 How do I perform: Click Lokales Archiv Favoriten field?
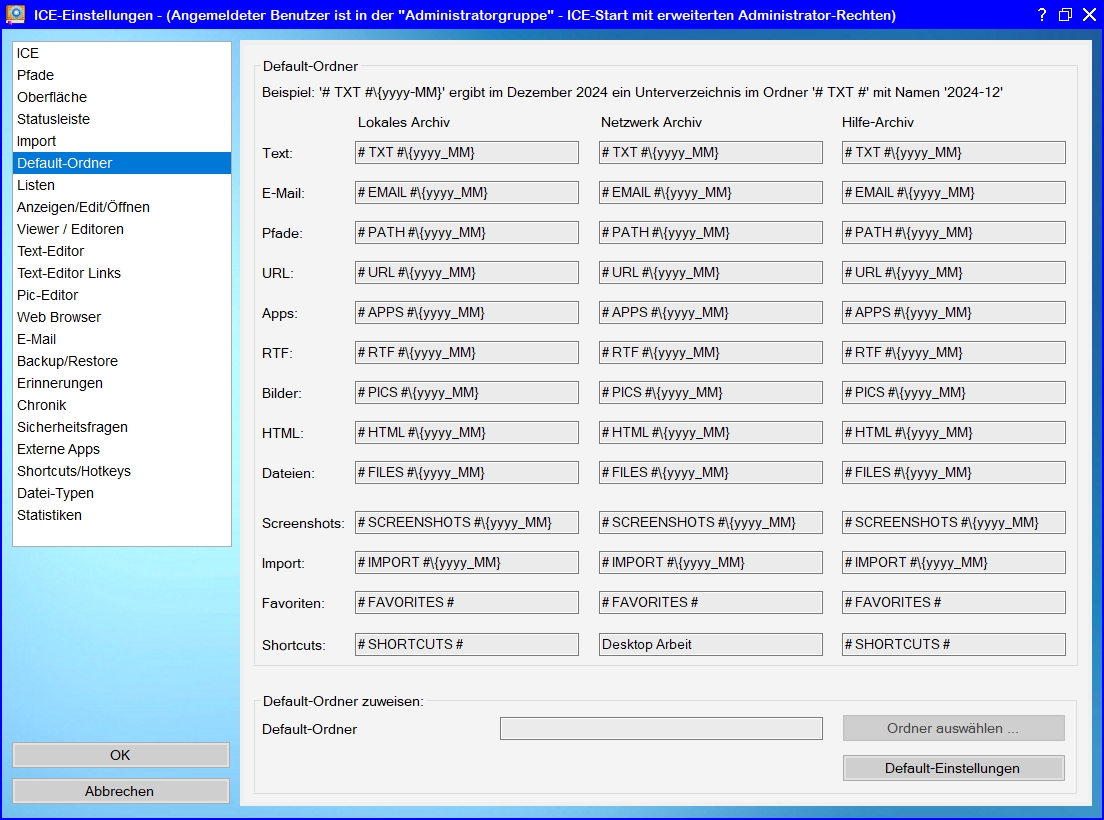click(x=467, y=603)
